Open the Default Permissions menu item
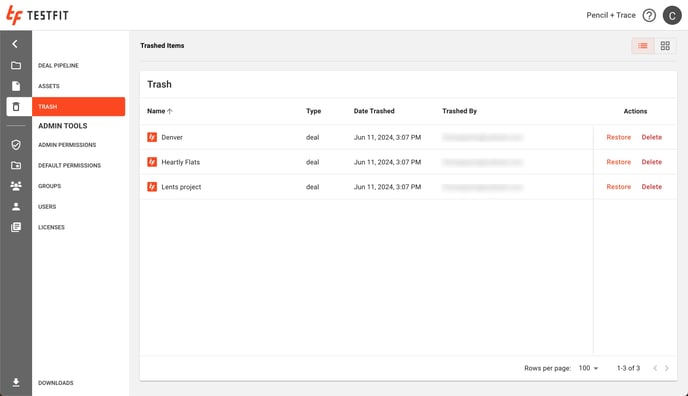688x396 pixels. coord(69,165)
